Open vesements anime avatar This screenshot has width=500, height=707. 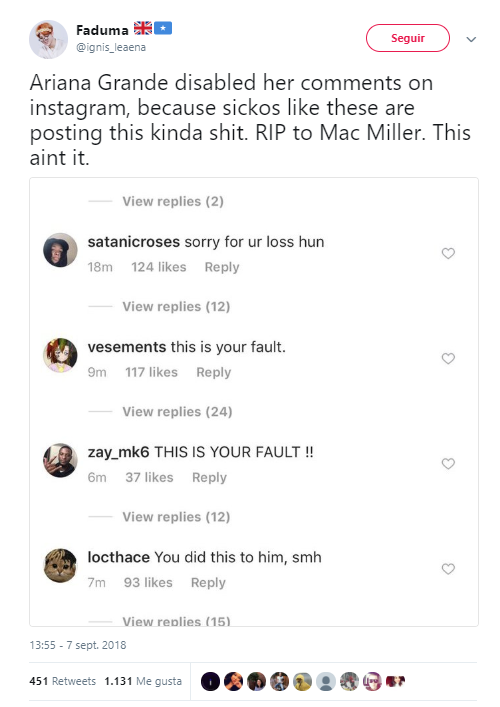60,355
